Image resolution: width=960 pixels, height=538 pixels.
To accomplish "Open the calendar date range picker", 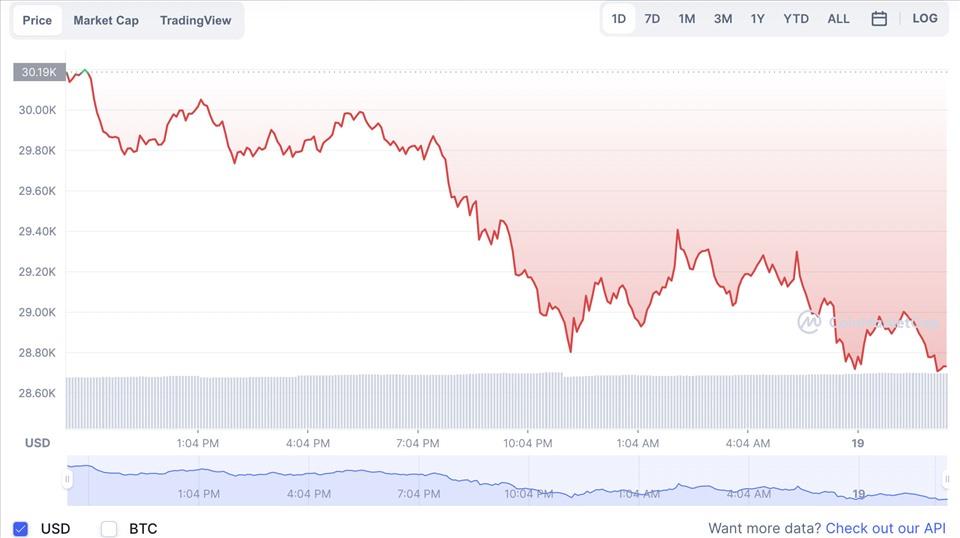I will tap(879, 19).
